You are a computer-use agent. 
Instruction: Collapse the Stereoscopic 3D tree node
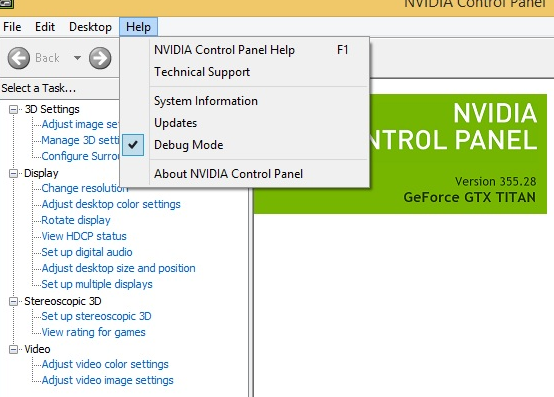(13, 301)
